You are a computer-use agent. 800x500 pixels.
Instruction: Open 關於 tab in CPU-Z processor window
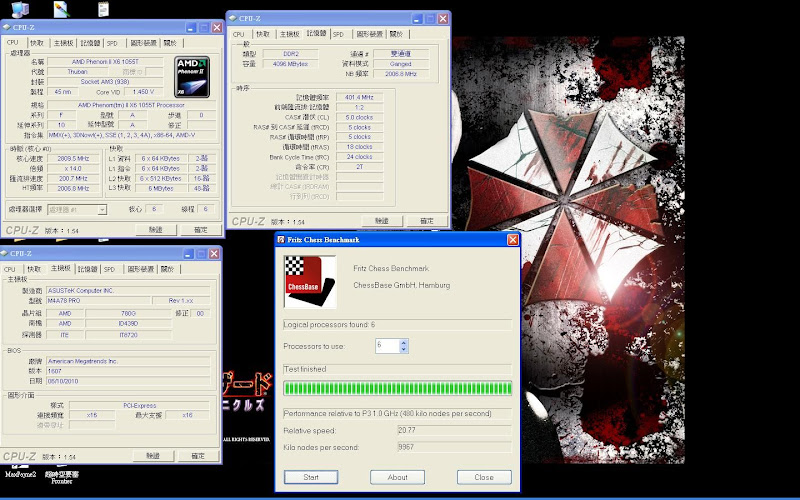click(170, 43)
